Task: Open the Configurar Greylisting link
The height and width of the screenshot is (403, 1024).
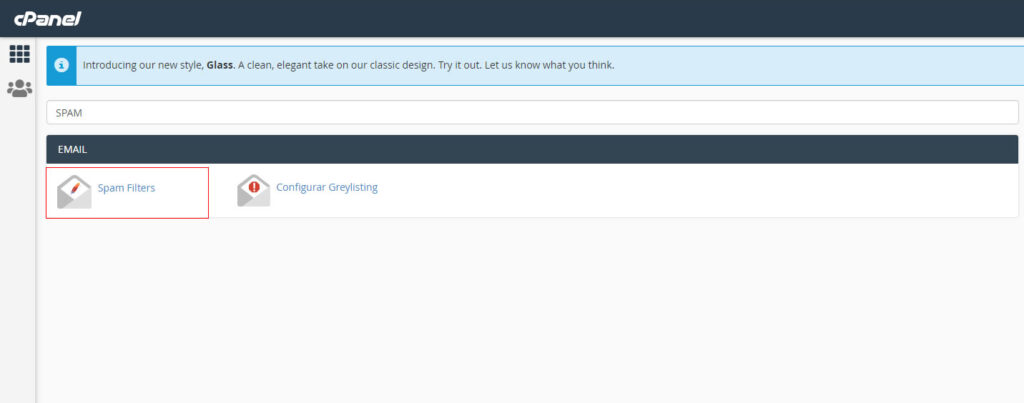Action: point(326,187)
